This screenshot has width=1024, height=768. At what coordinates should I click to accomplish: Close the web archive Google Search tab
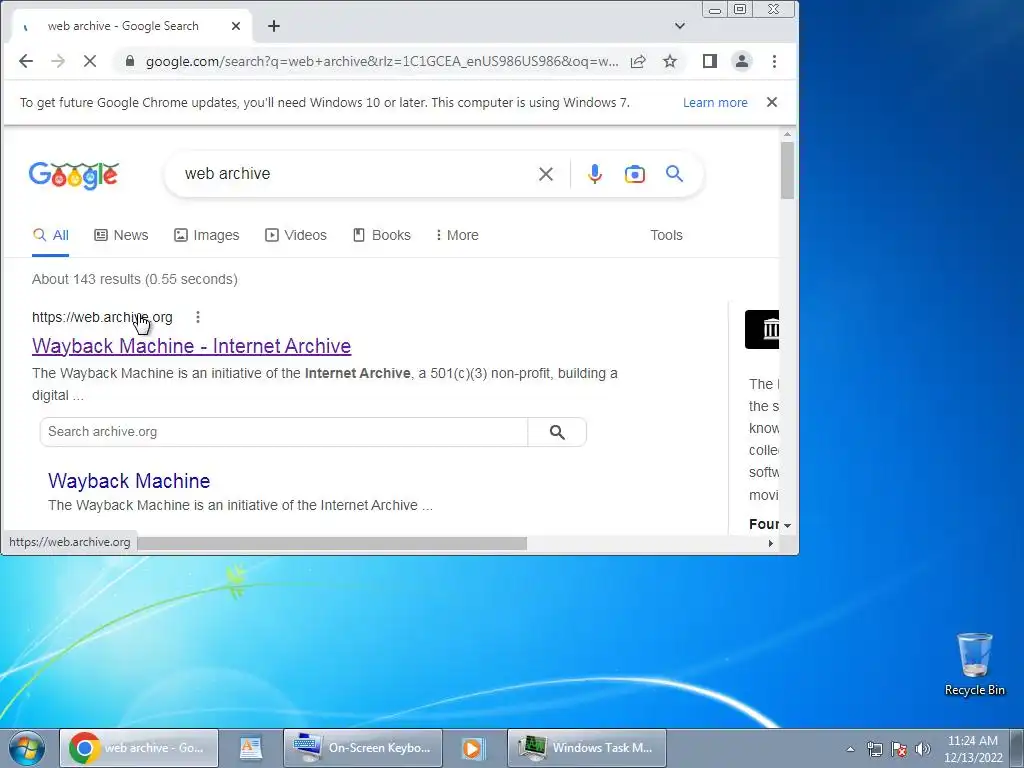236,26
